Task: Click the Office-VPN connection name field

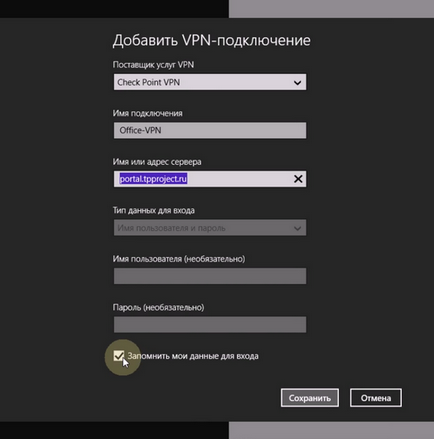Action: 210,130
